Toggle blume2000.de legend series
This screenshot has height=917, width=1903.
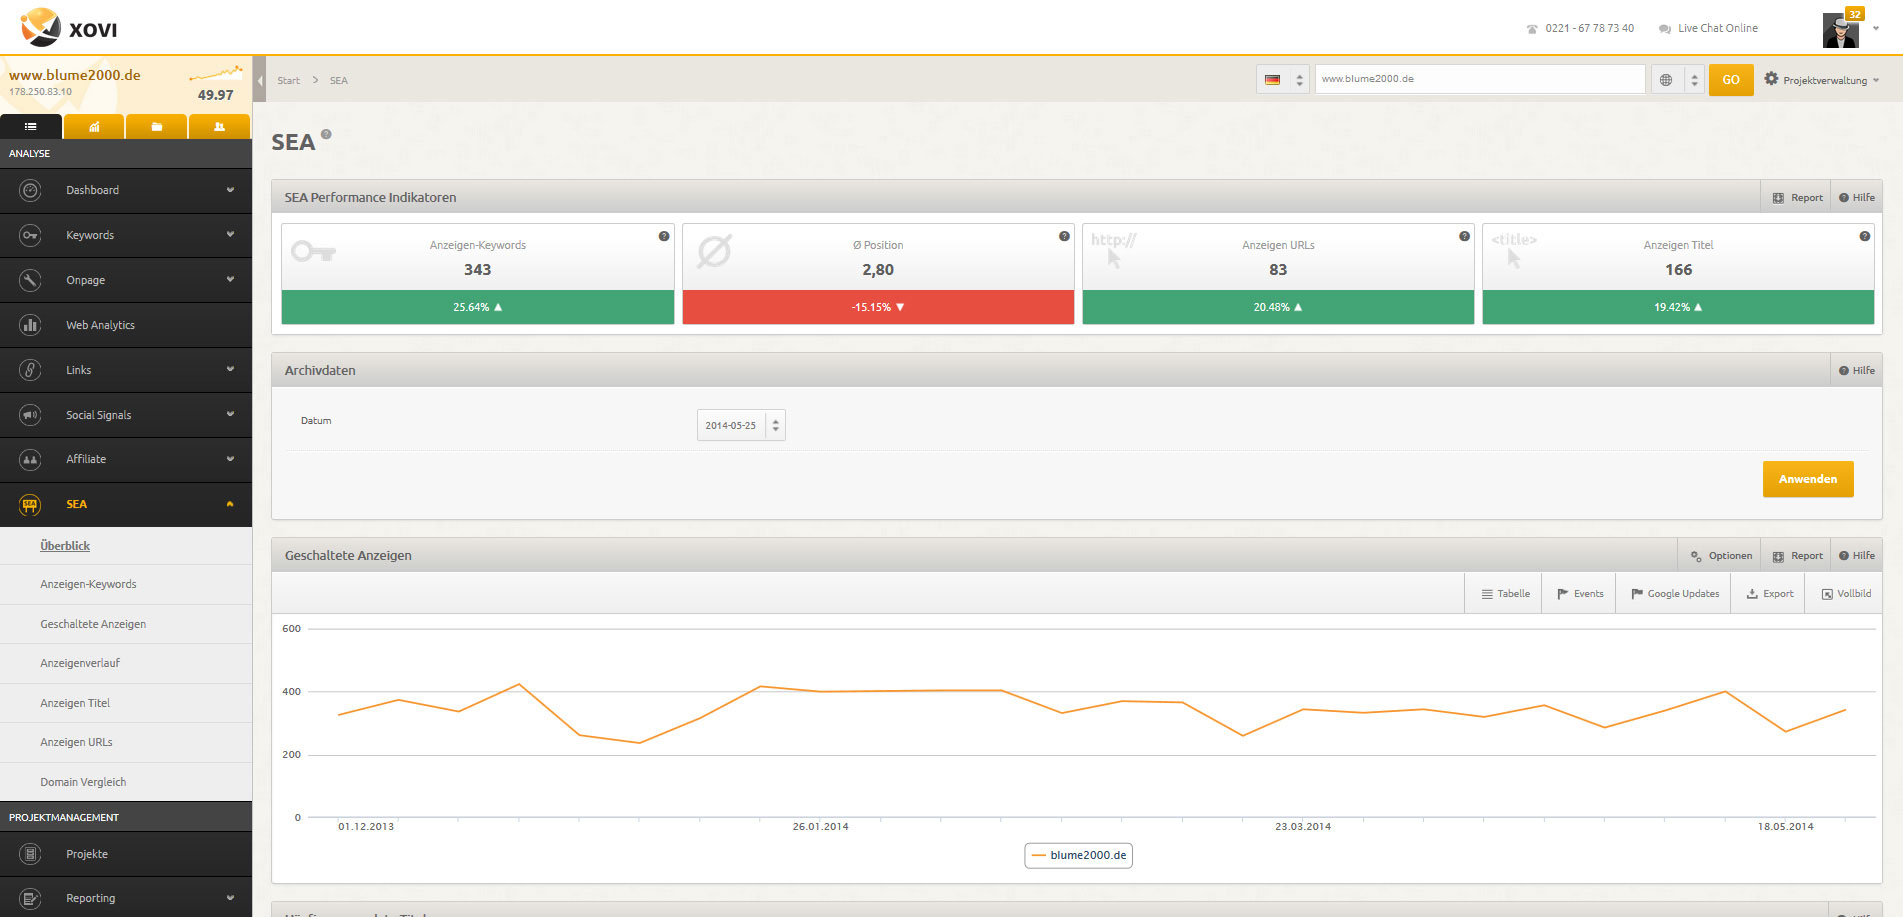[1078, 855]
